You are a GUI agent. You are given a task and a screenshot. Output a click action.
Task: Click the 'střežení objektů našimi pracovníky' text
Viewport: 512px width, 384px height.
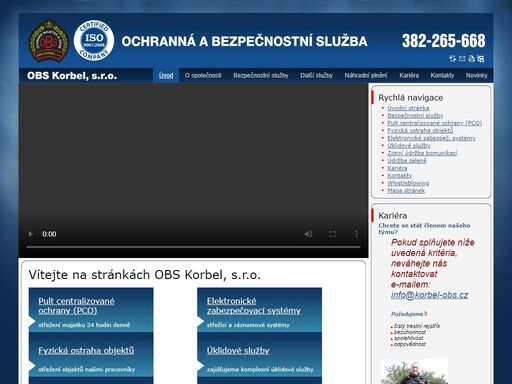[87, 369]
